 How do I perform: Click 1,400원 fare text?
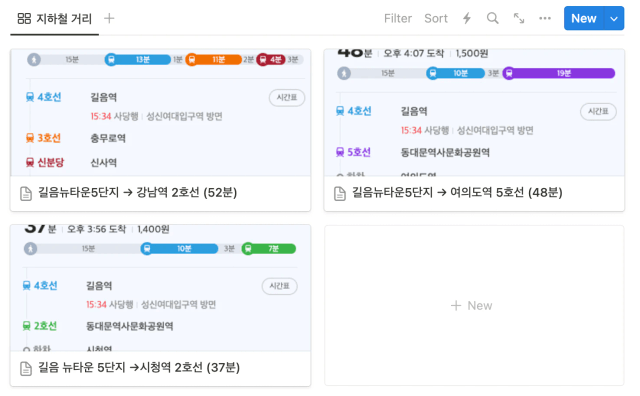[153, 229]
